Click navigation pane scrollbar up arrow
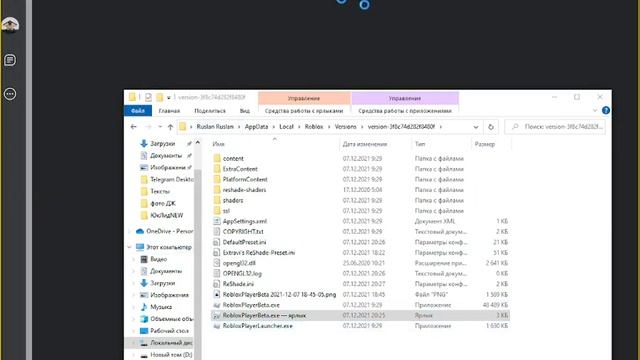Viewport: 640px width, 360px height. [x=198, y=143]
